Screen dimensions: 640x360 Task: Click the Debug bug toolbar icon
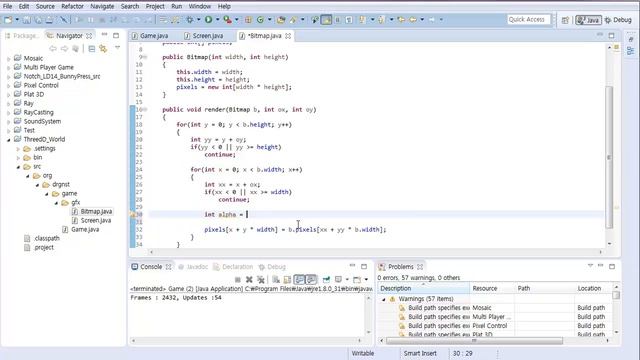click(190, 20)
